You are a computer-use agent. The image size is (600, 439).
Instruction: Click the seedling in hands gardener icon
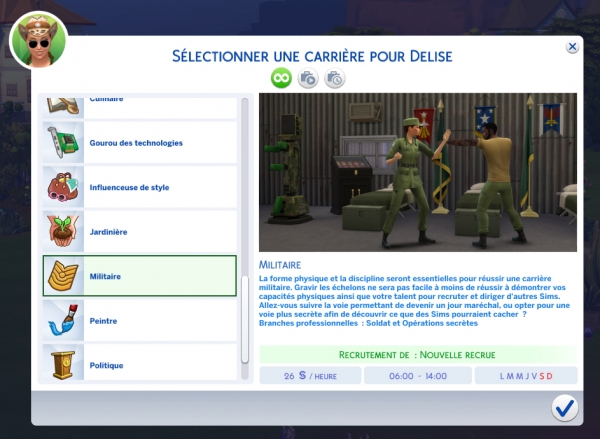(x=63, y=232)
